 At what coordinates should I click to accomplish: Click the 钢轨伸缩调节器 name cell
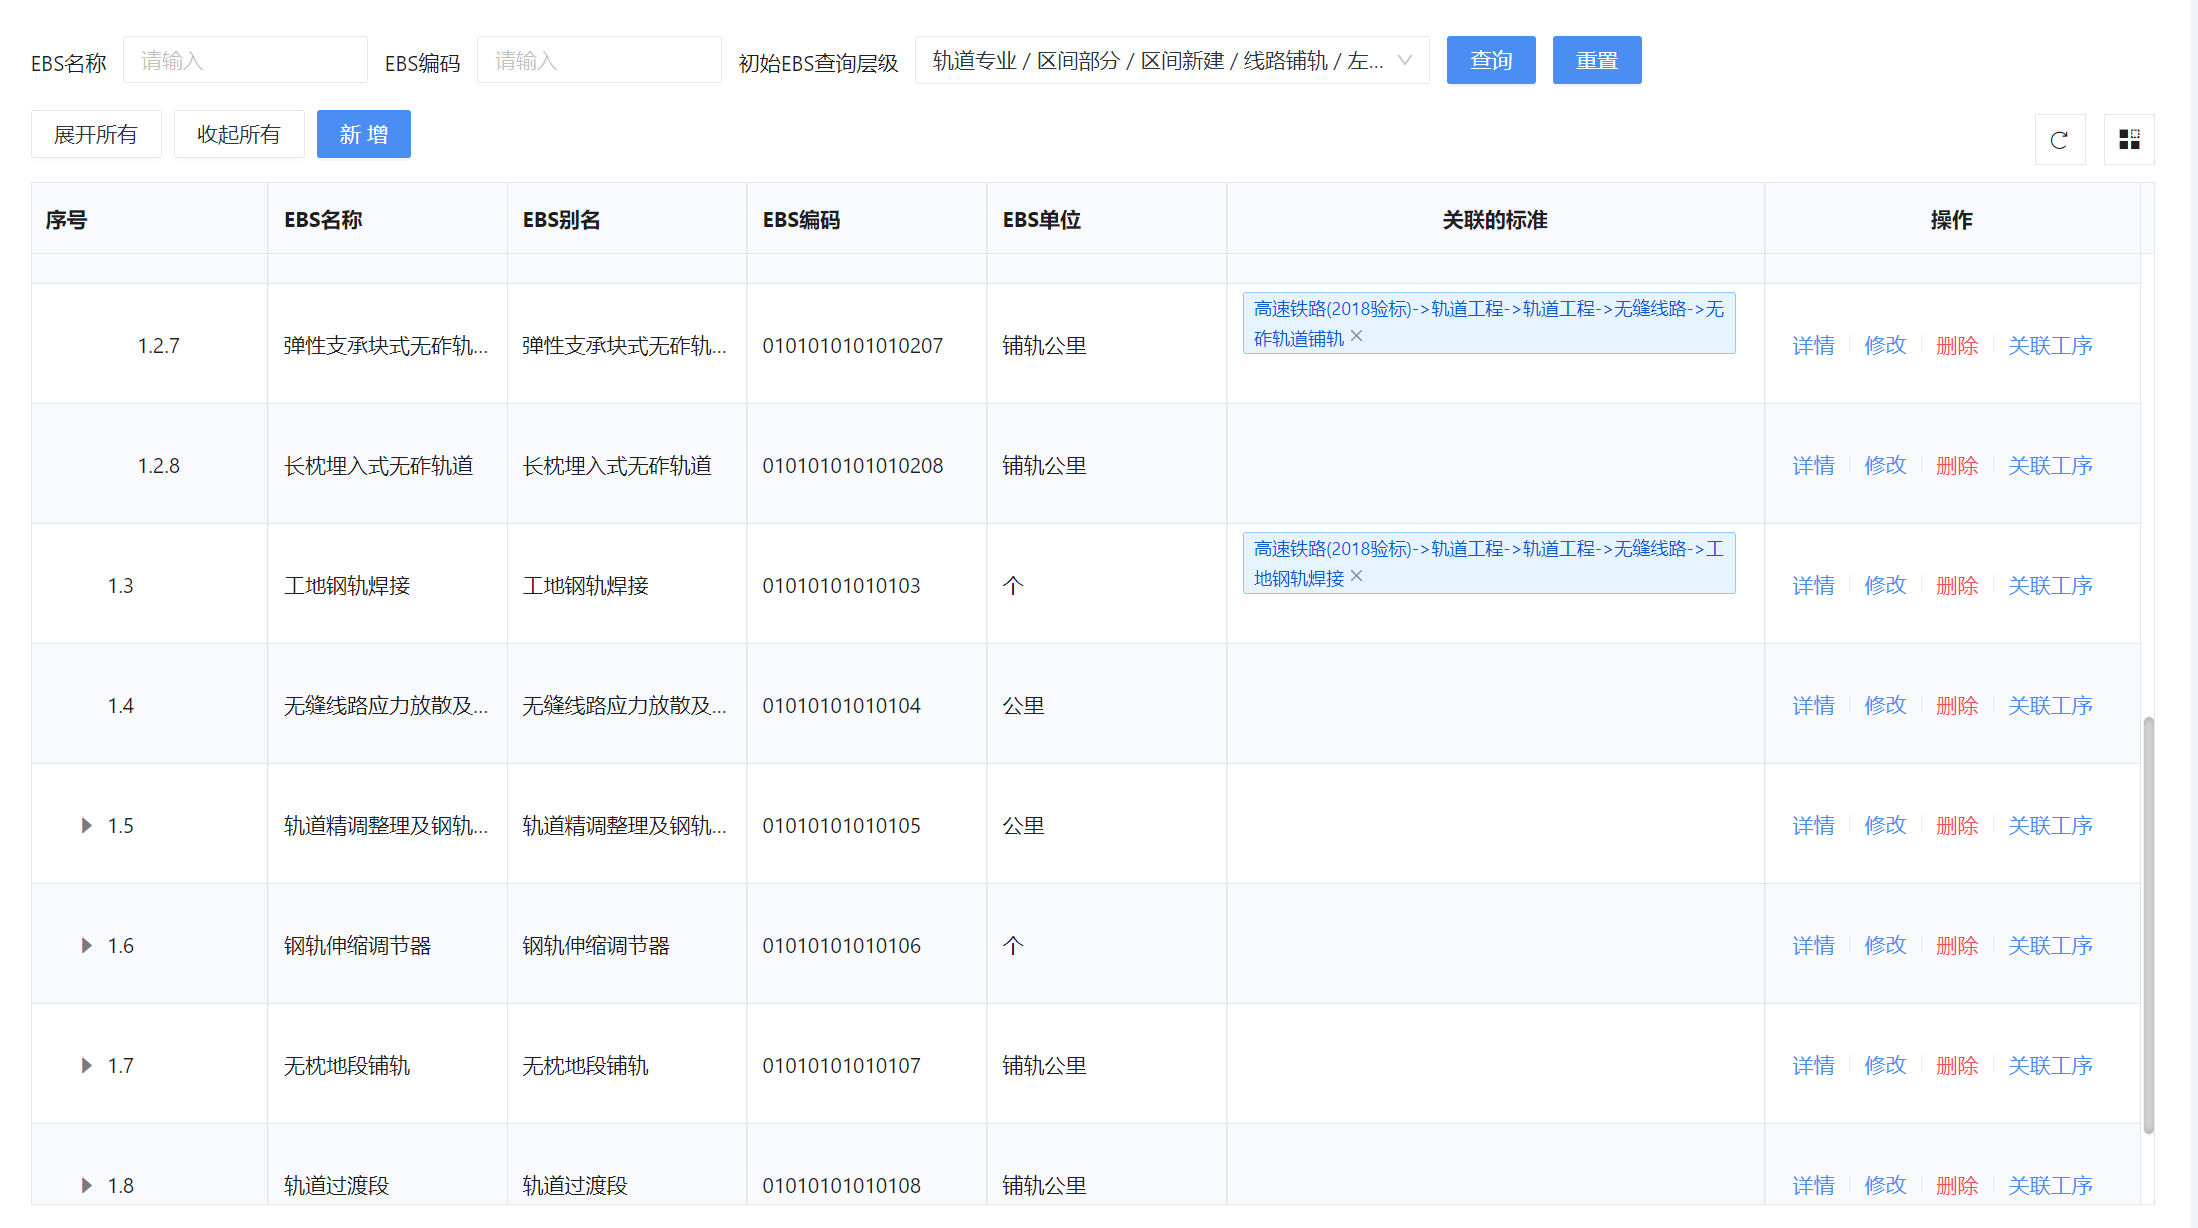click(x=387, y=946)
